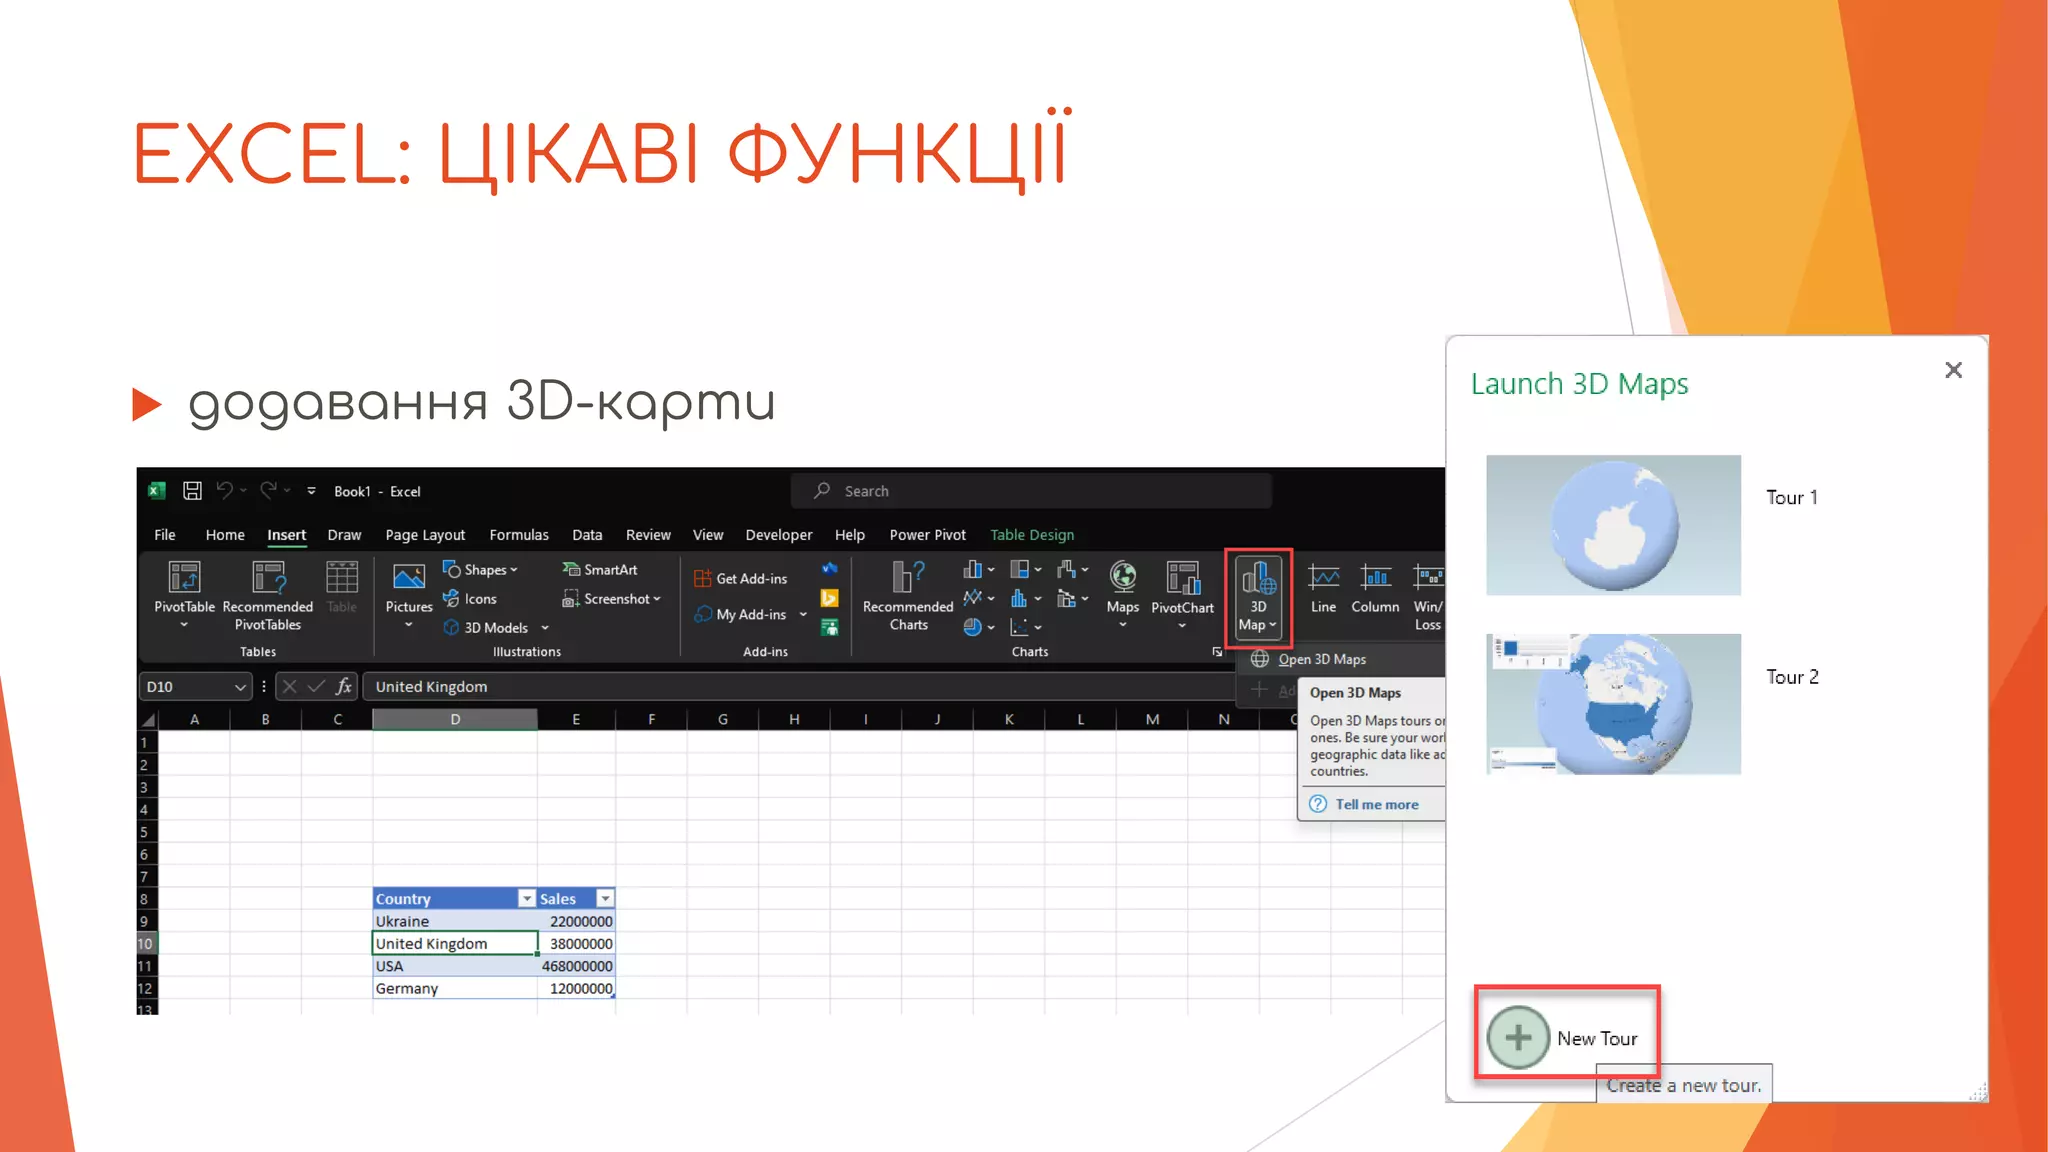Open the Data tab

[587, 534]
